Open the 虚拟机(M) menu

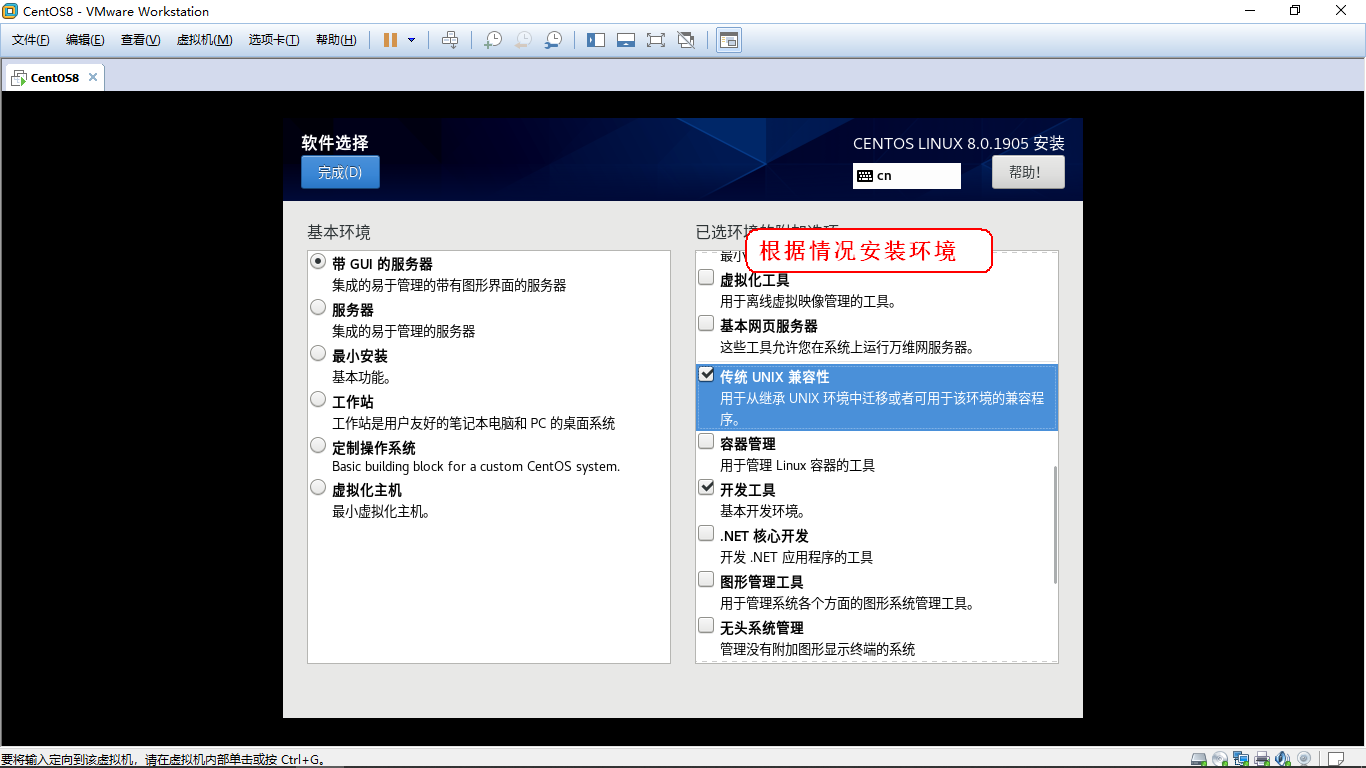click(204, 40)
